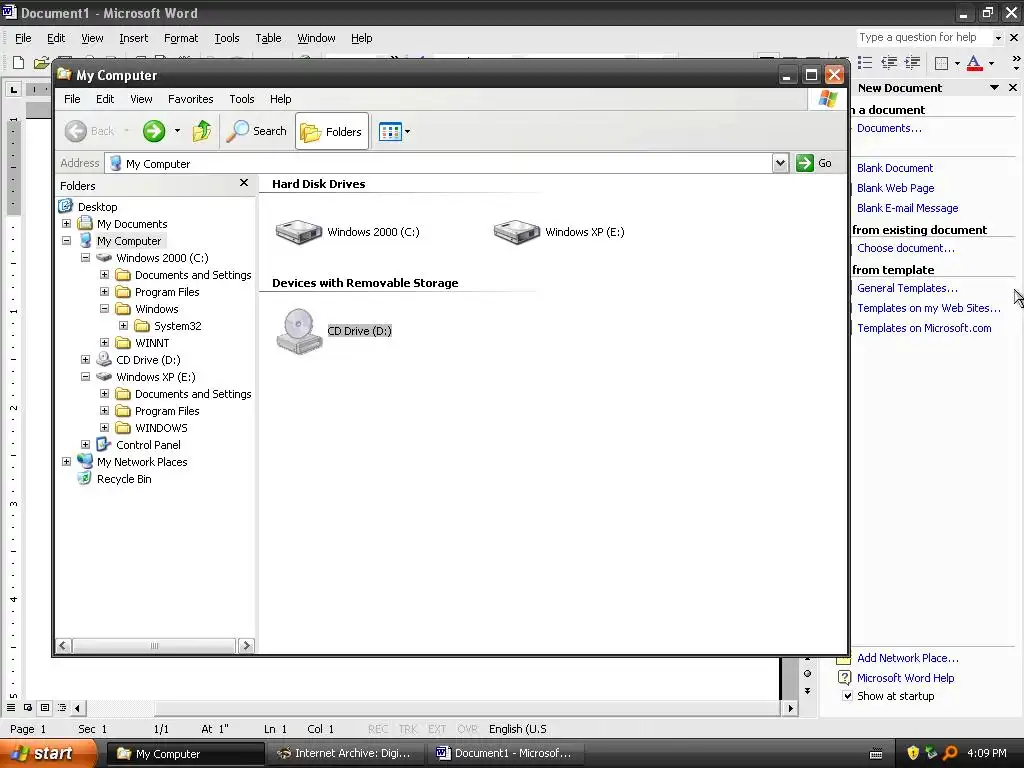Click Word's Open file icon

click(x=41, y=63)
